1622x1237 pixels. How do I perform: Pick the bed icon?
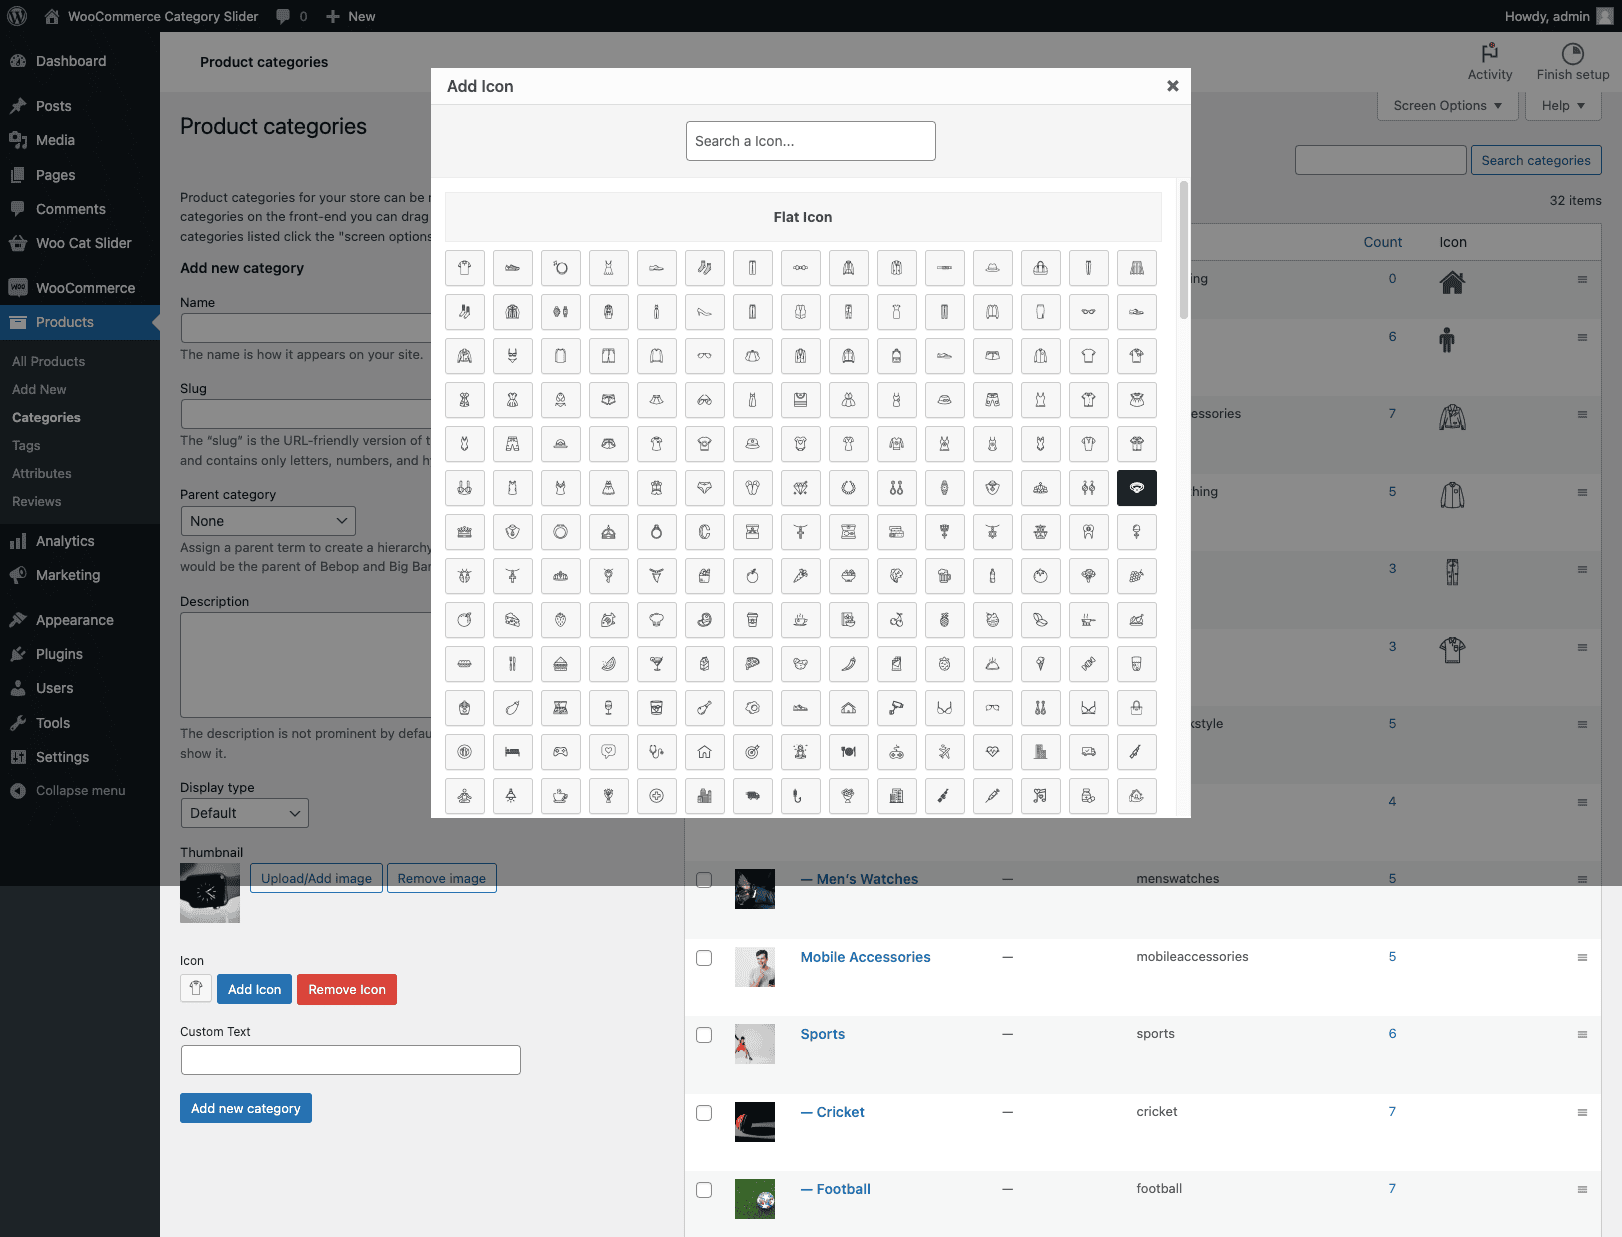512,752
